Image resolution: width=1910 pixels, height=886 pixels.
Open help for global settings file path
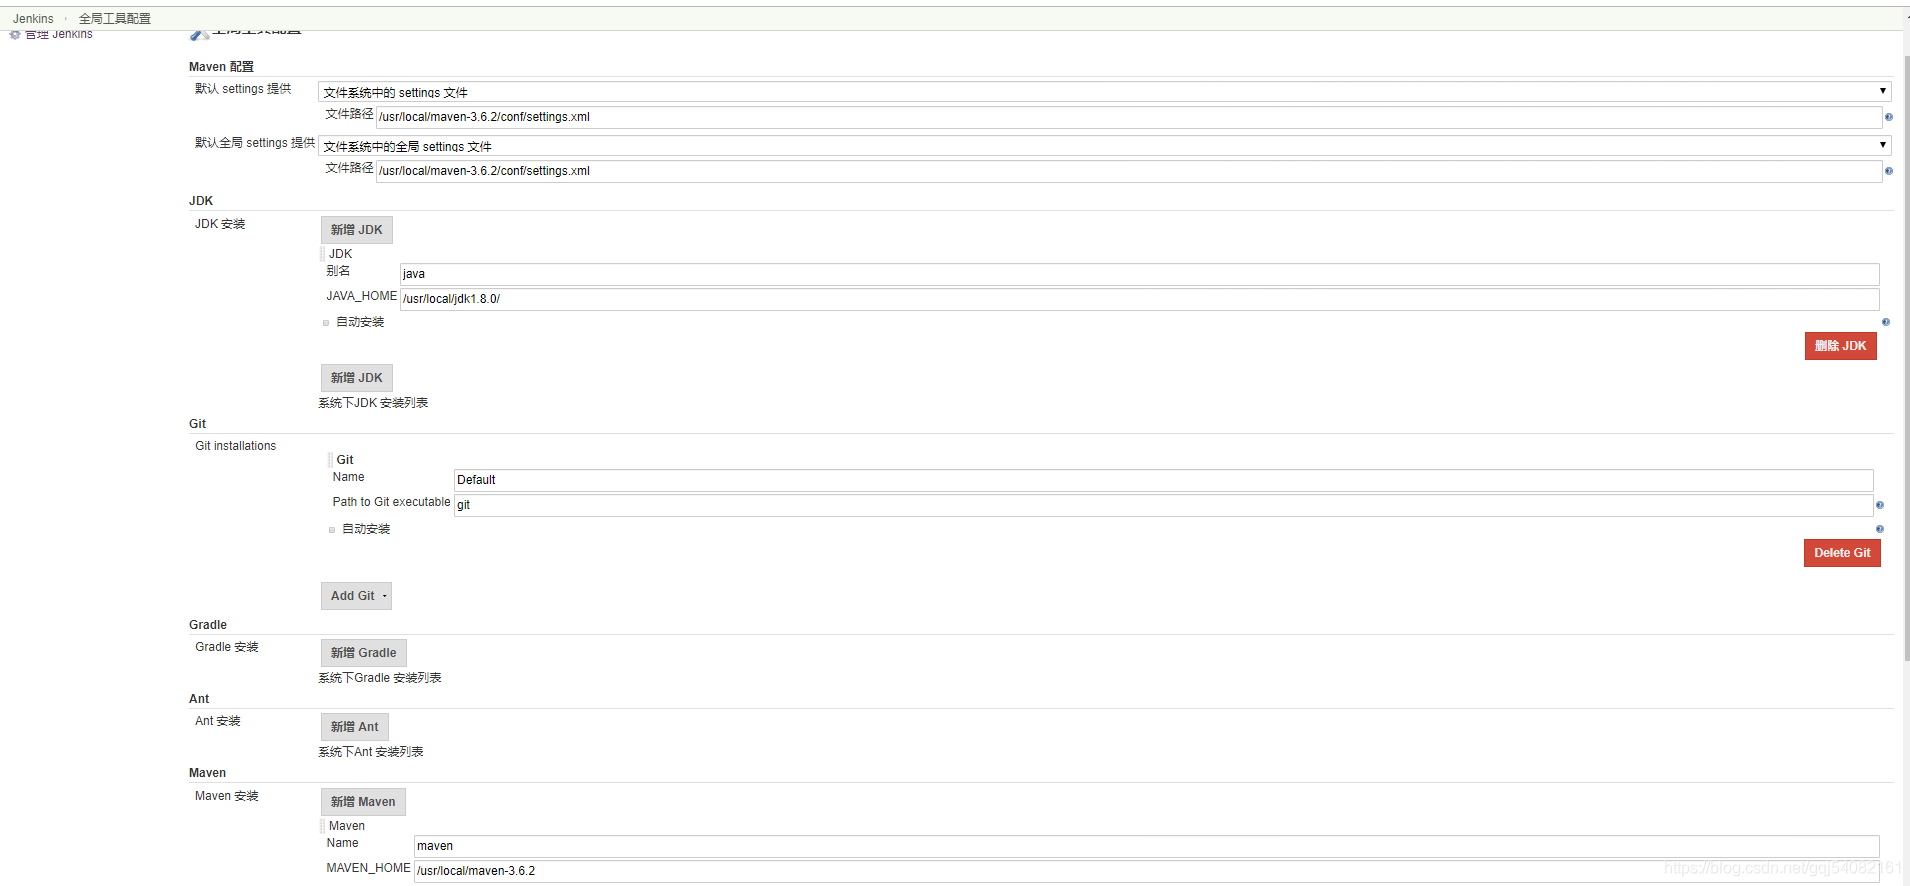[x=1888, y=171]
